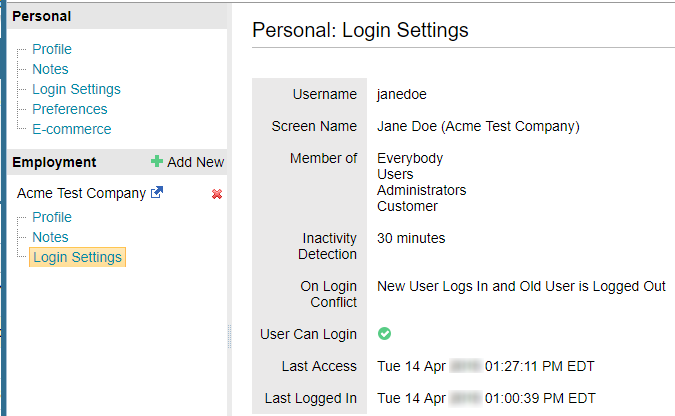The width and height of the screenshot is (675, 416).
Task: Open Notes under Acme Test Company
Action: [x=50, y=237]
